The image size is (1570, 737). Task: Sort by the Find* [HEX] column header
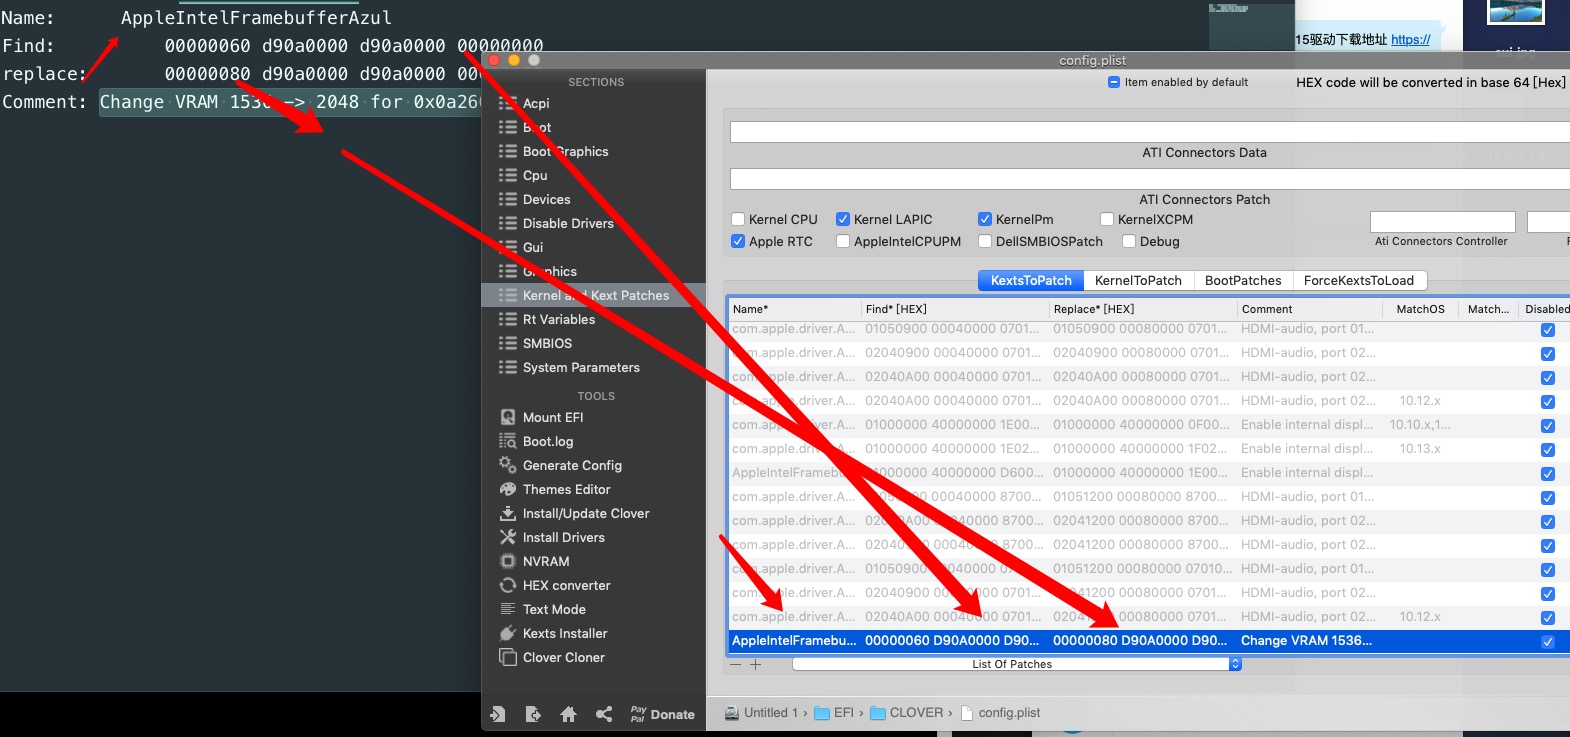click(955, 309)
